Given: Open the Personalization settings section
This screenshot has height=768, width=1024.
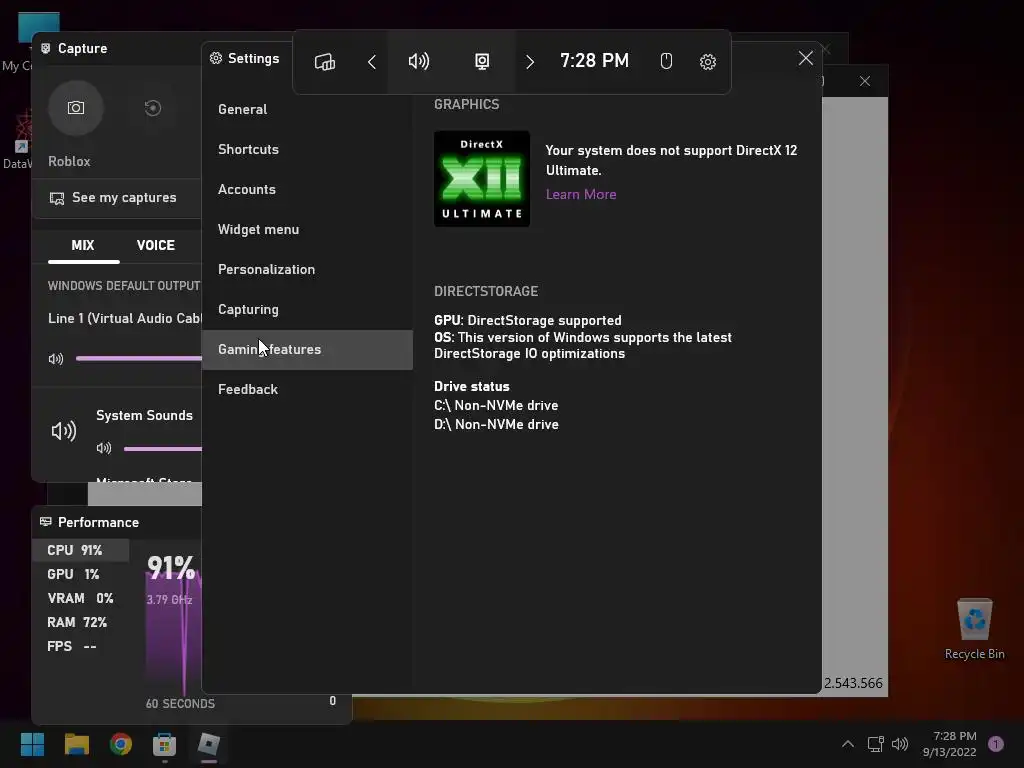Looking at the screenshot, I should (307, 269).
